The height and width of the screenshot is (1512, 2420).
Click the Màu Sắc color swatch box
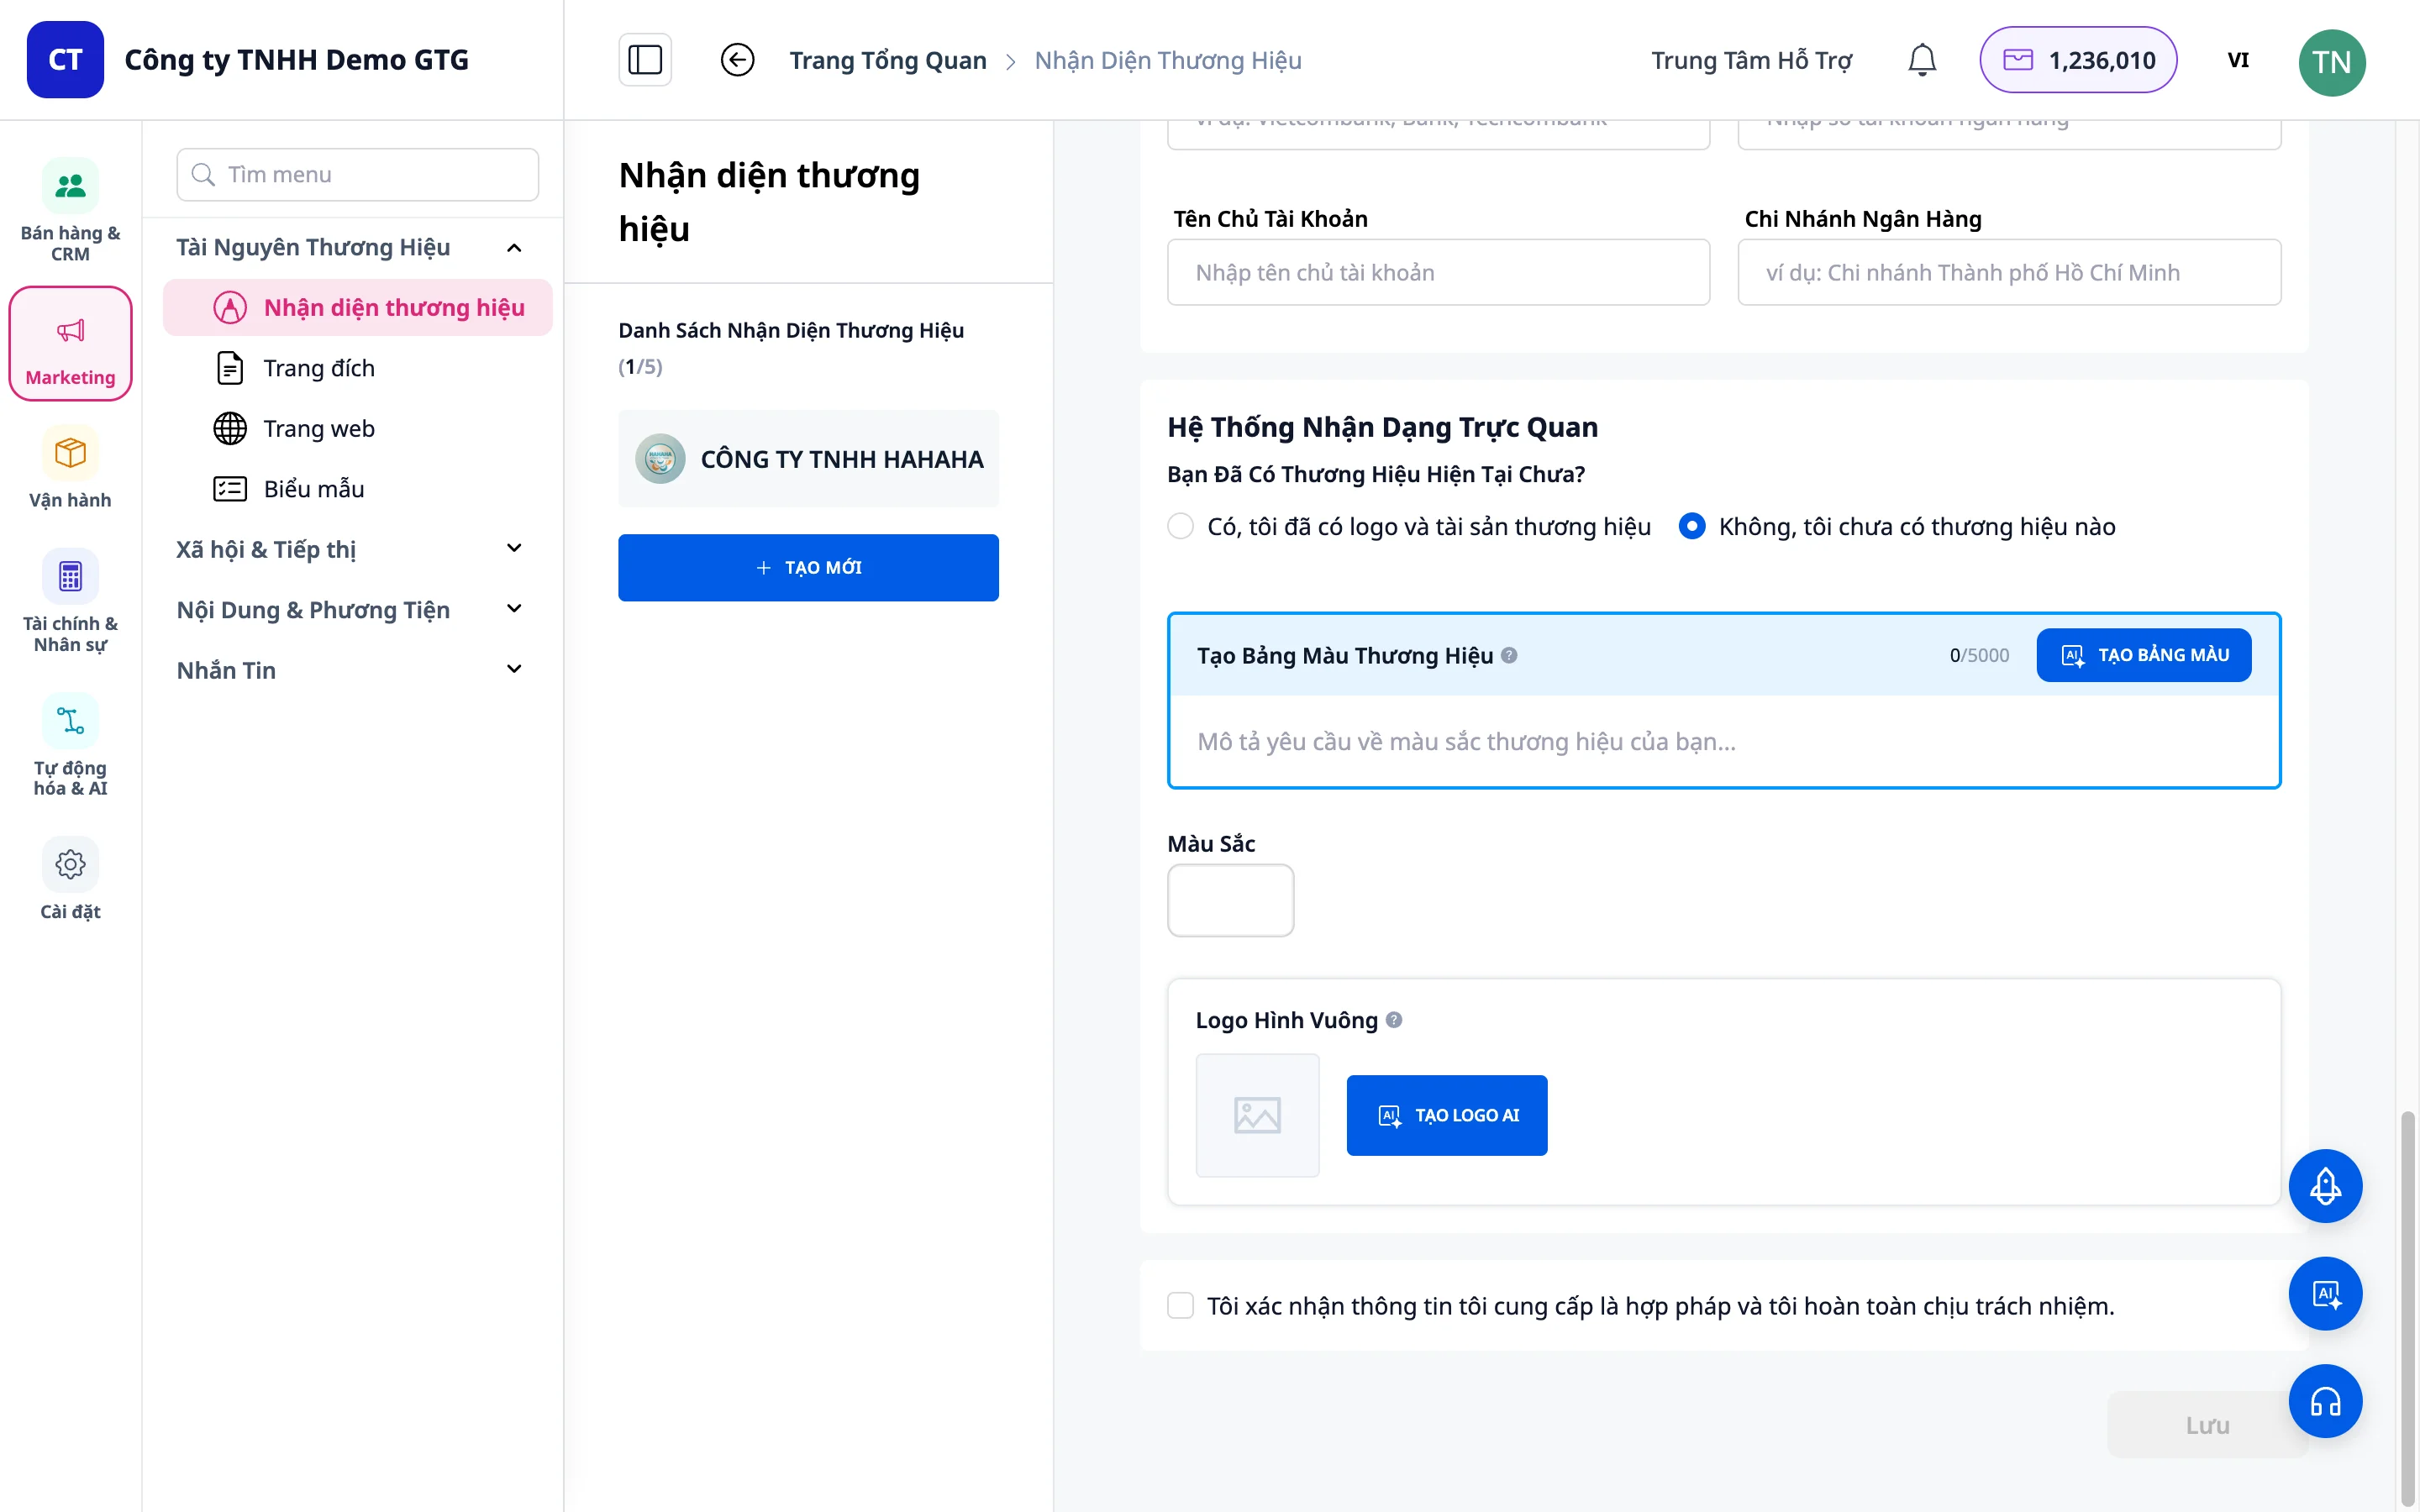tap(1230, 900)
